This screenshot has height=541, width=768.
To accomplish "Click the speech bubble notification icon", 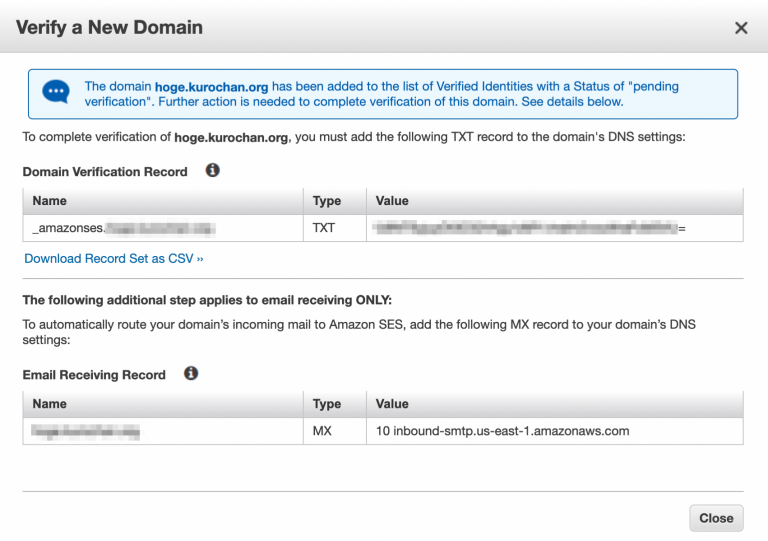I will [x=56, y=93].
